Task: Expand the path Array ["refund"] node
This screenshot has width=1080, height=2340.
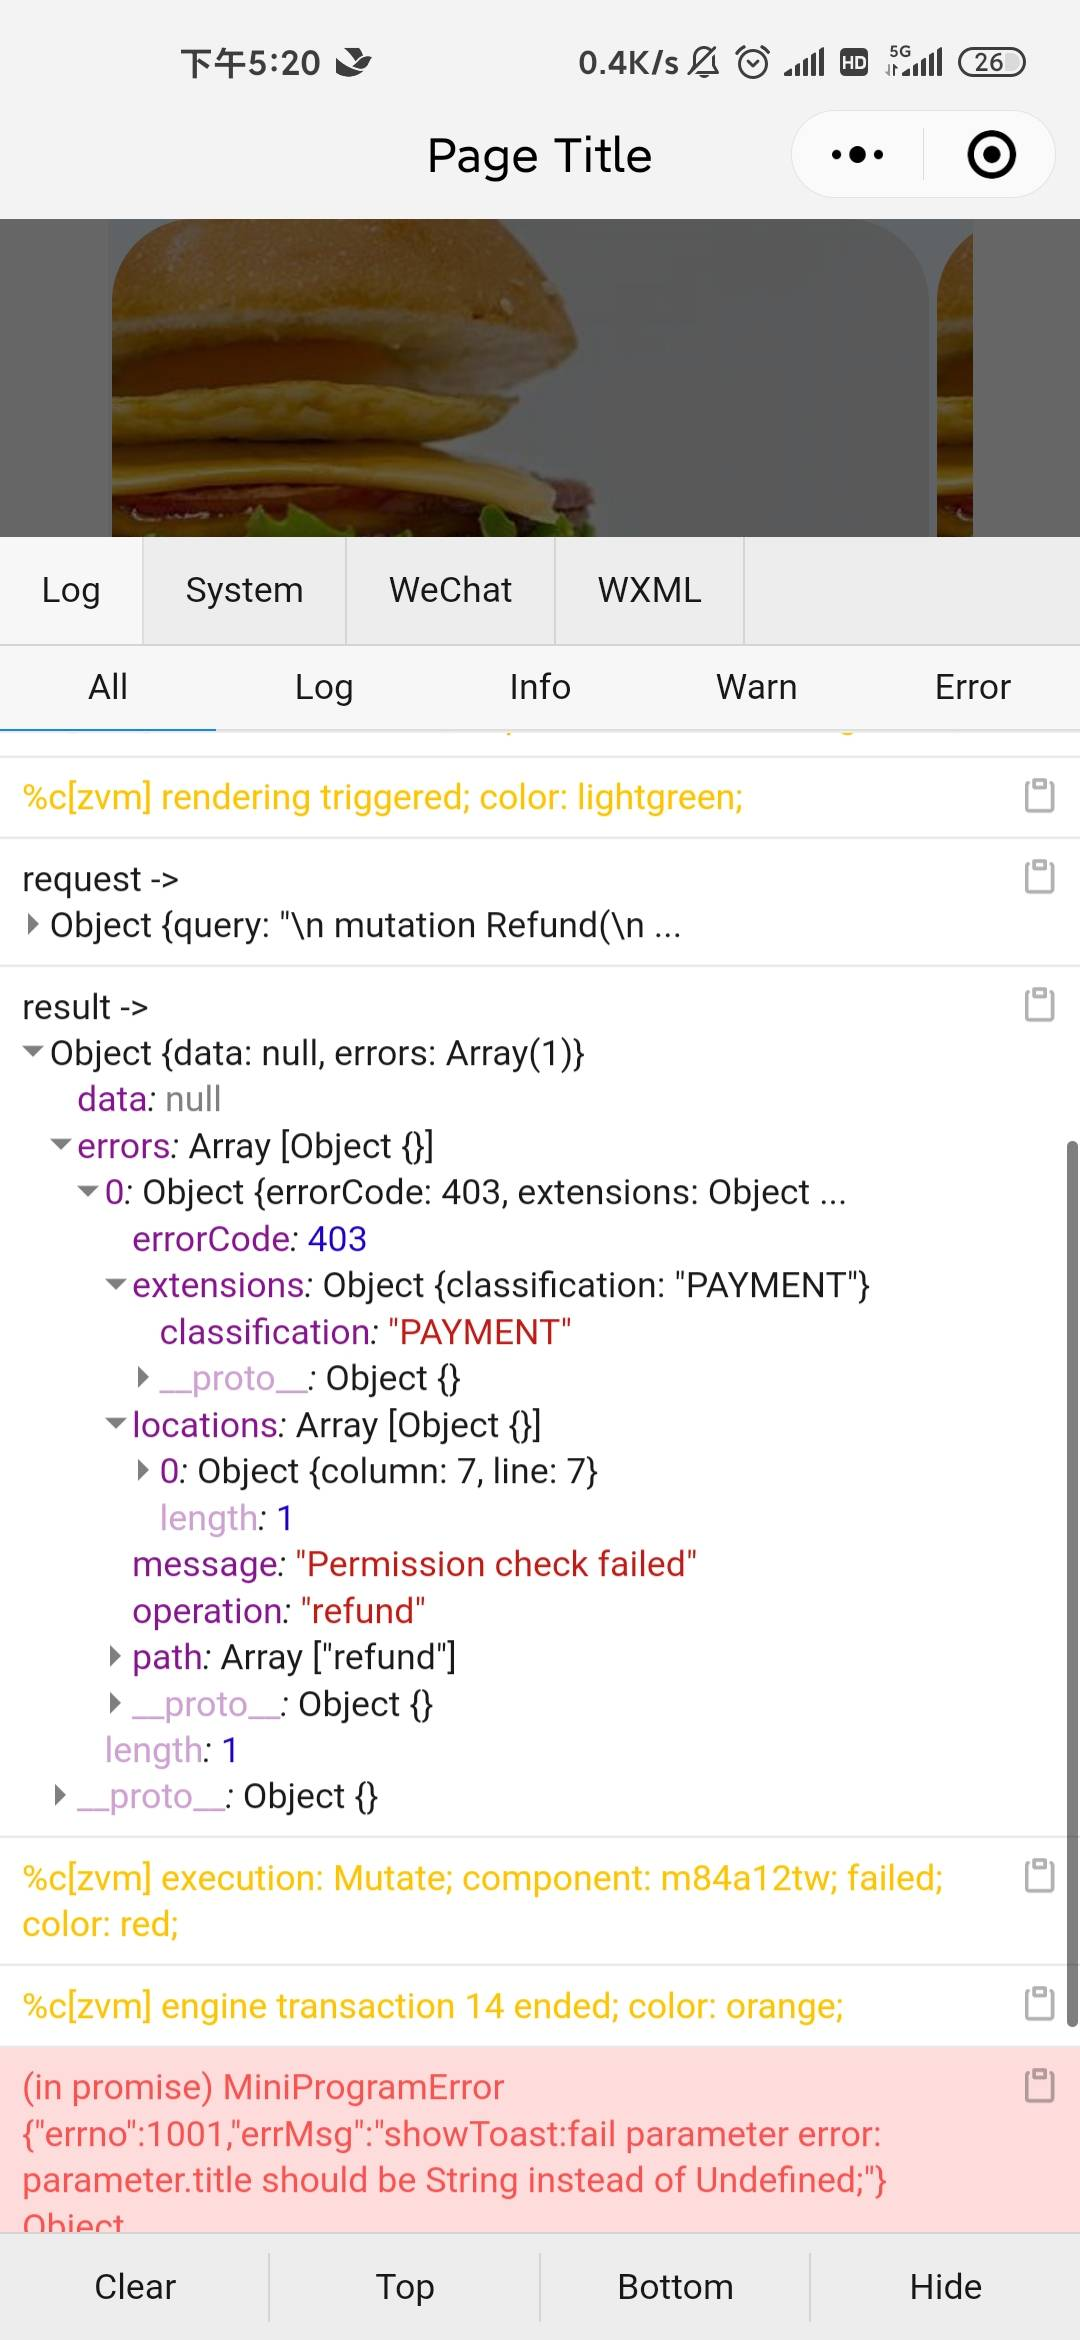Action: 116,1657
